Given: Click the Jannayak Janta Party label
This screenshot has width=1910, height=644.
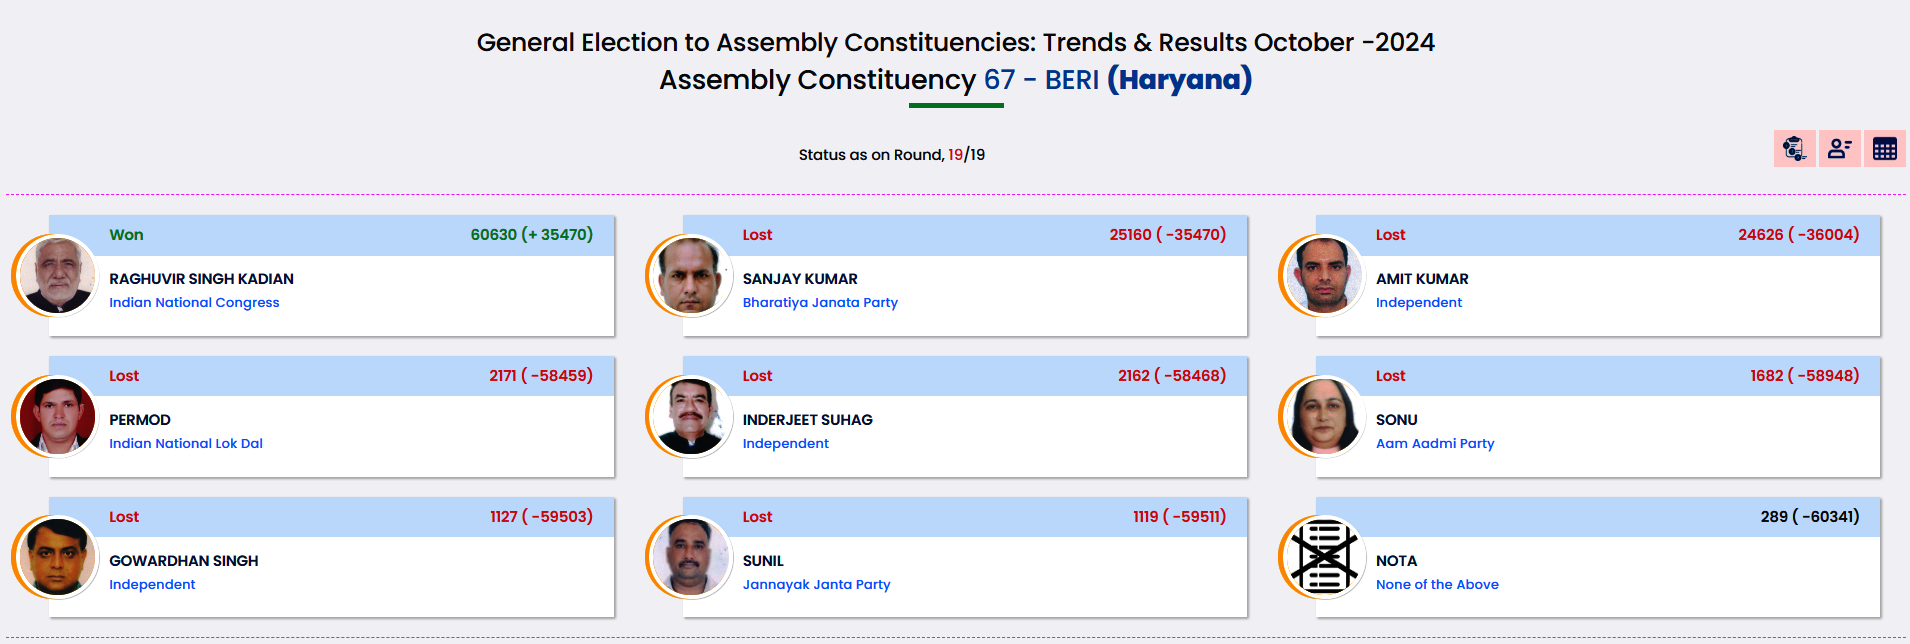Looking at the screenshot, I should (x=816, y=584).
